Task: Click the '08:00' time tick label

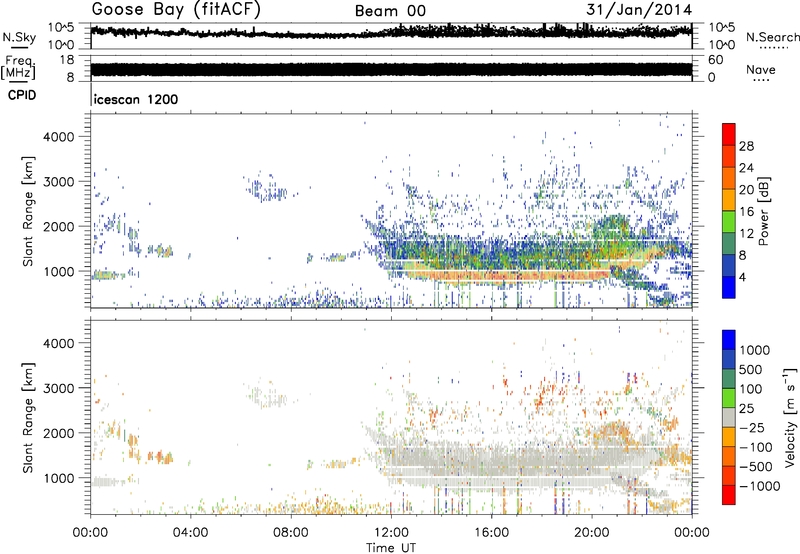Action: (291, 533)
